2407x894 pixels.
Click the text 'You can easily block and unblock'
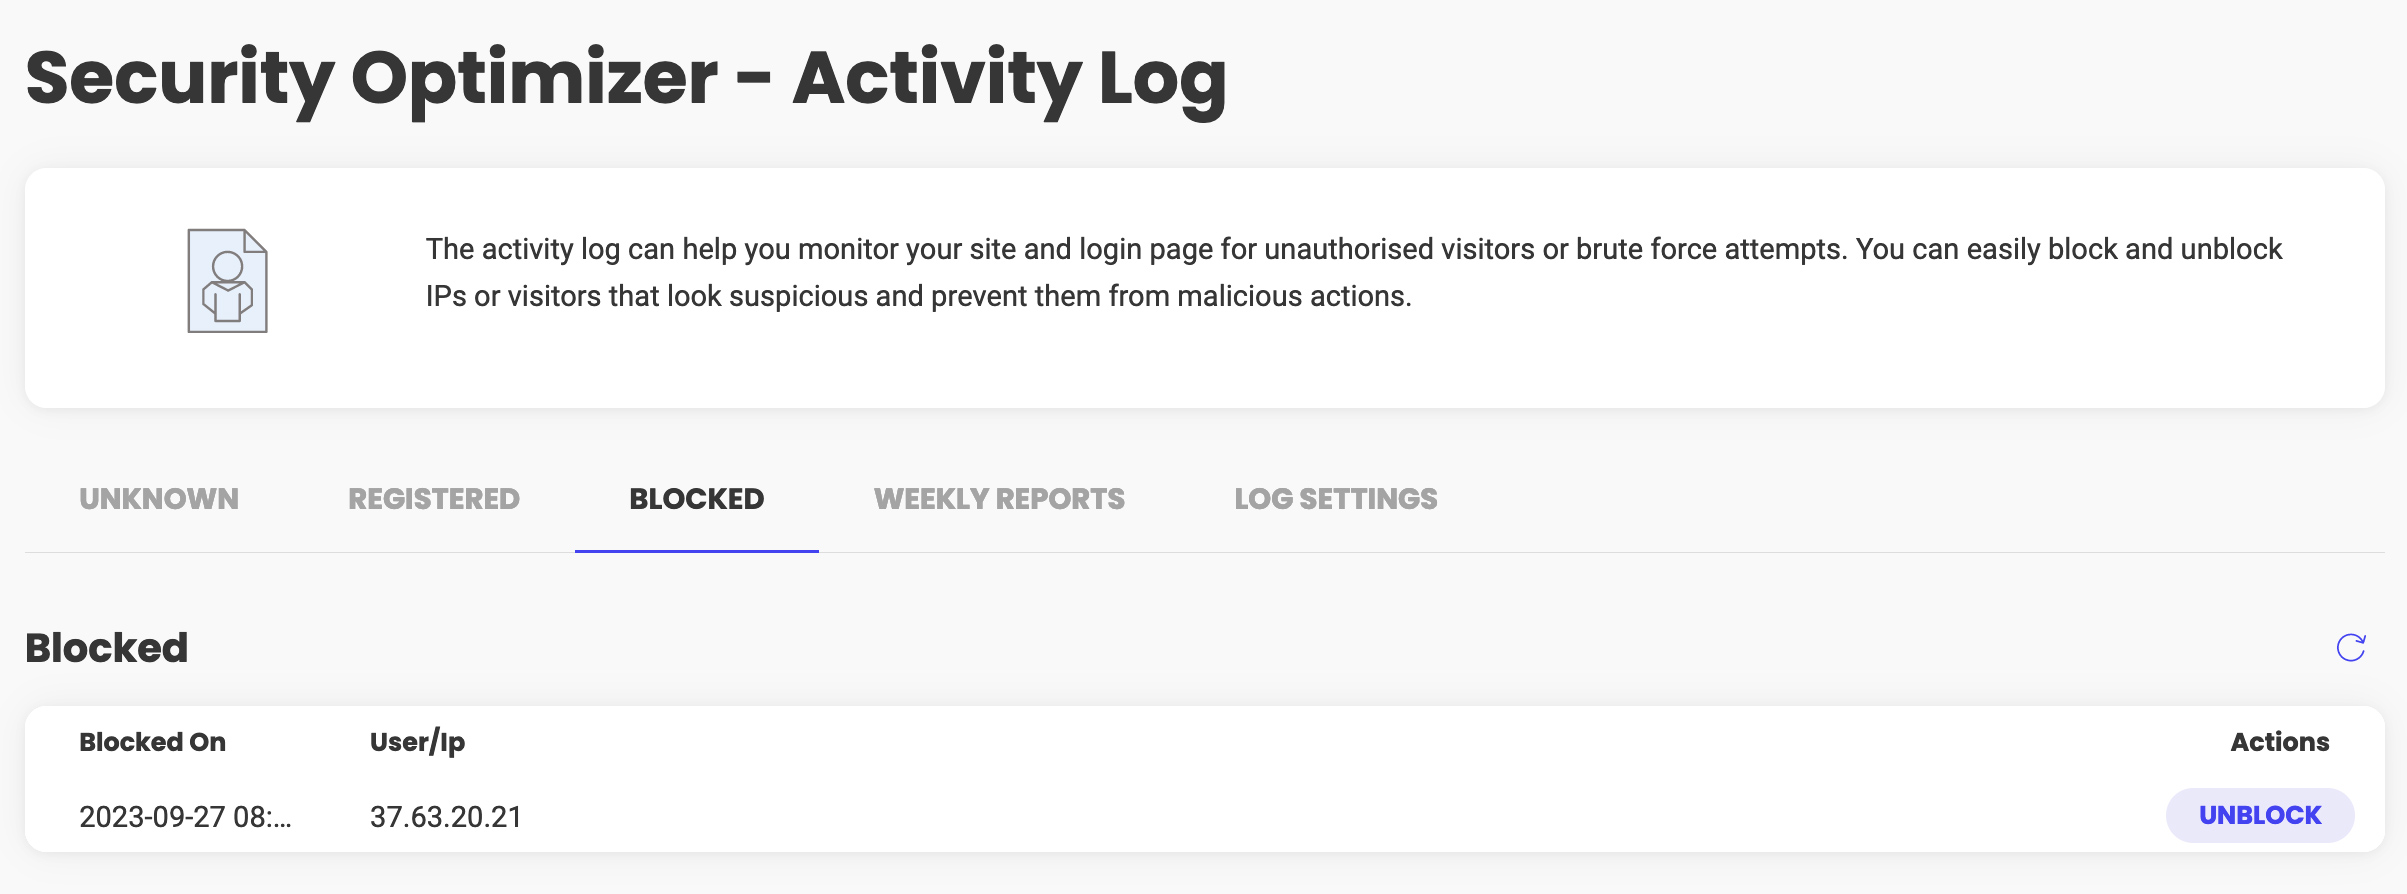point(2069,249)
